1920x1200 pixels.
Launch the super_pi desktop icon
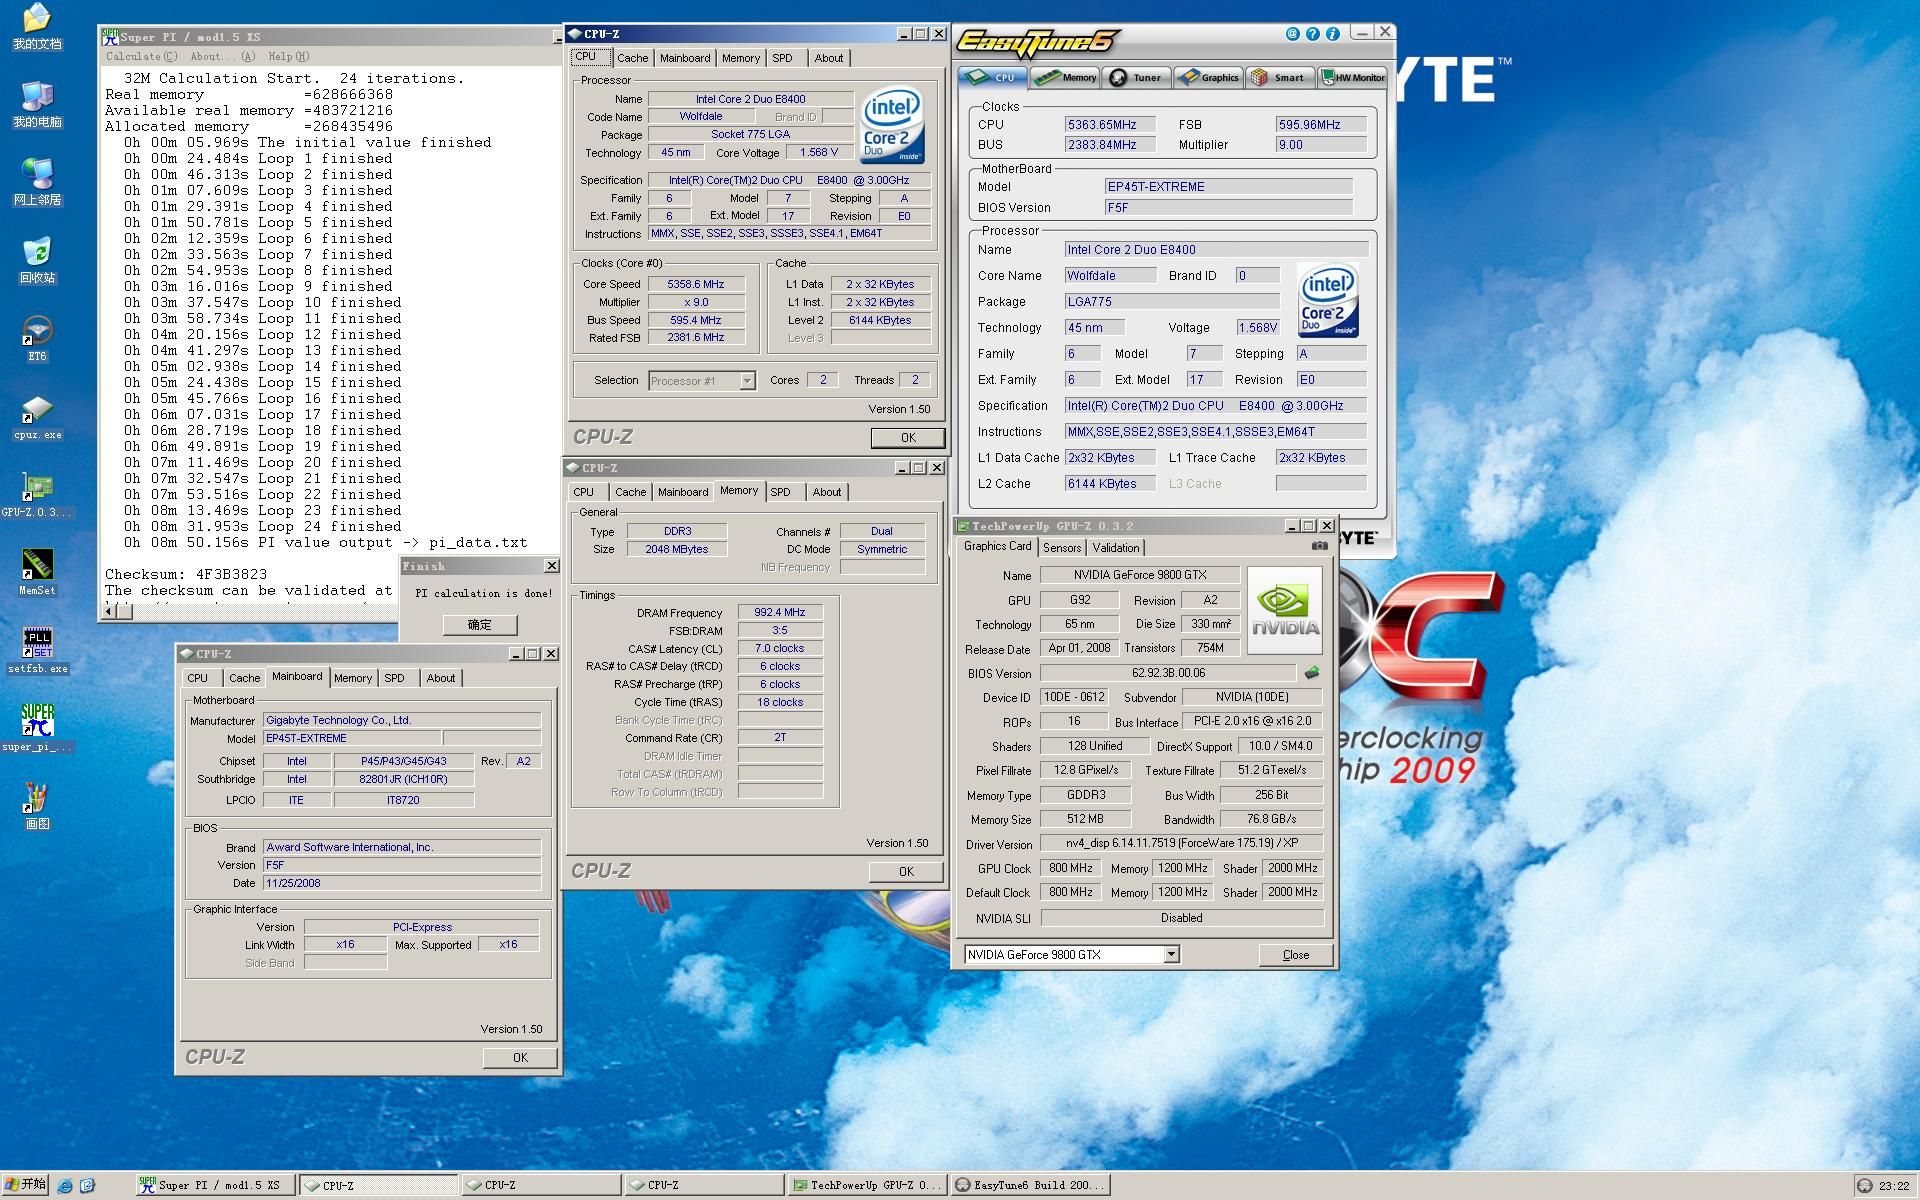(37, 728)
